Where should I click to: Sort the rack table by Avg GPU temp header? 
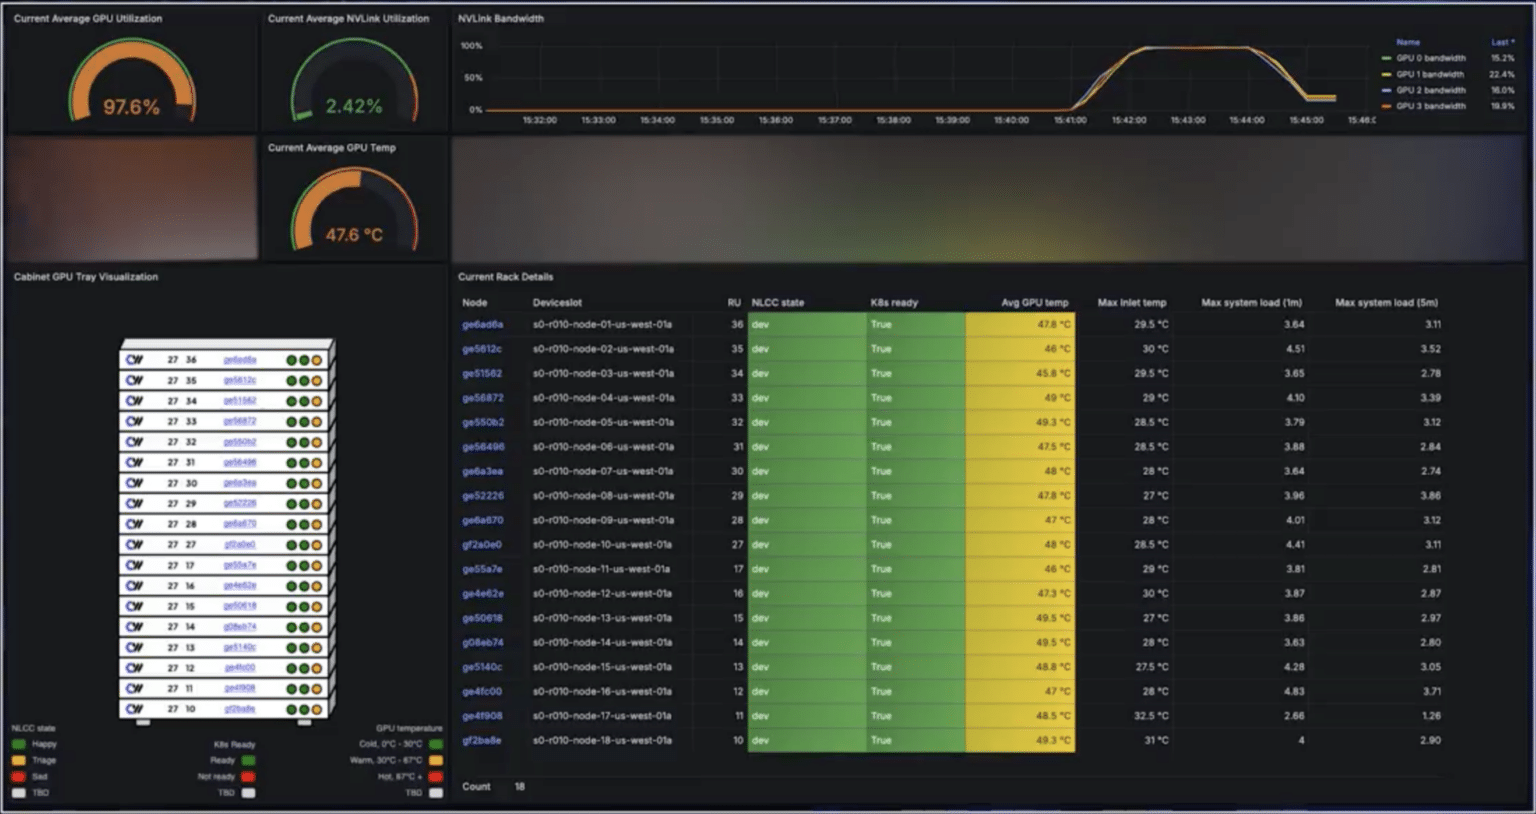pos(1034,302)
